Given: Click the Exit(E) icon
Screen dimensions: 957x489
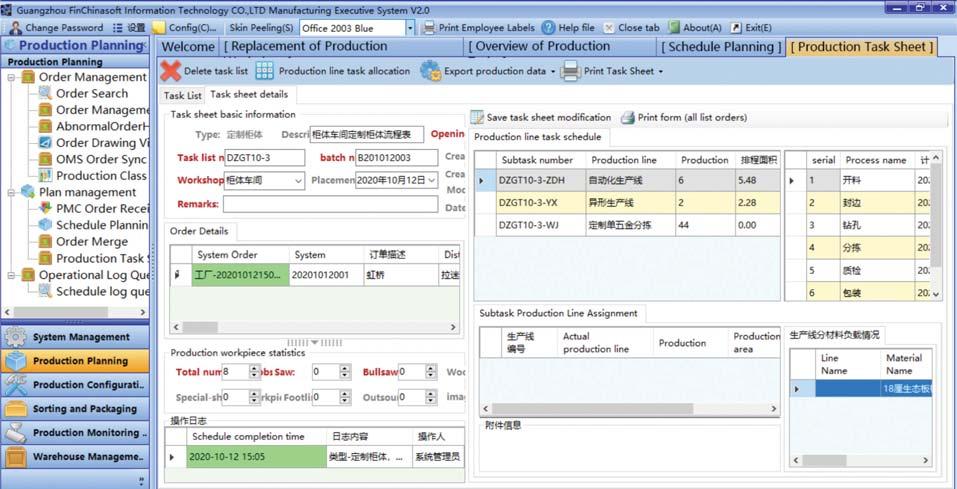Looking at the screenshot, I should [736, 28].
